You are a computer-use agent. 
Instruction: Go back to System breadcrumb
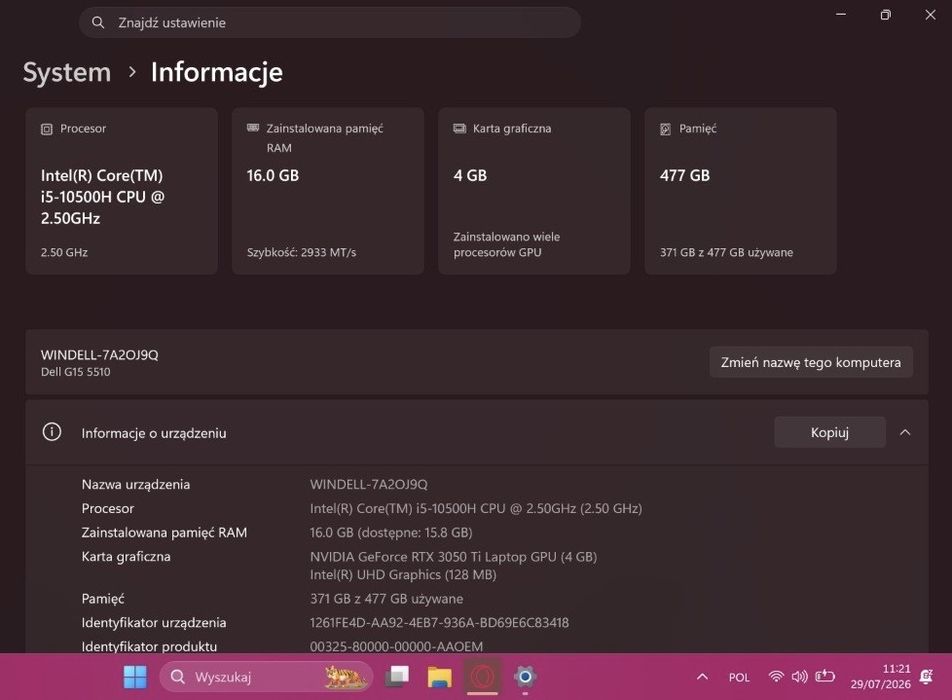click(67, 72)
